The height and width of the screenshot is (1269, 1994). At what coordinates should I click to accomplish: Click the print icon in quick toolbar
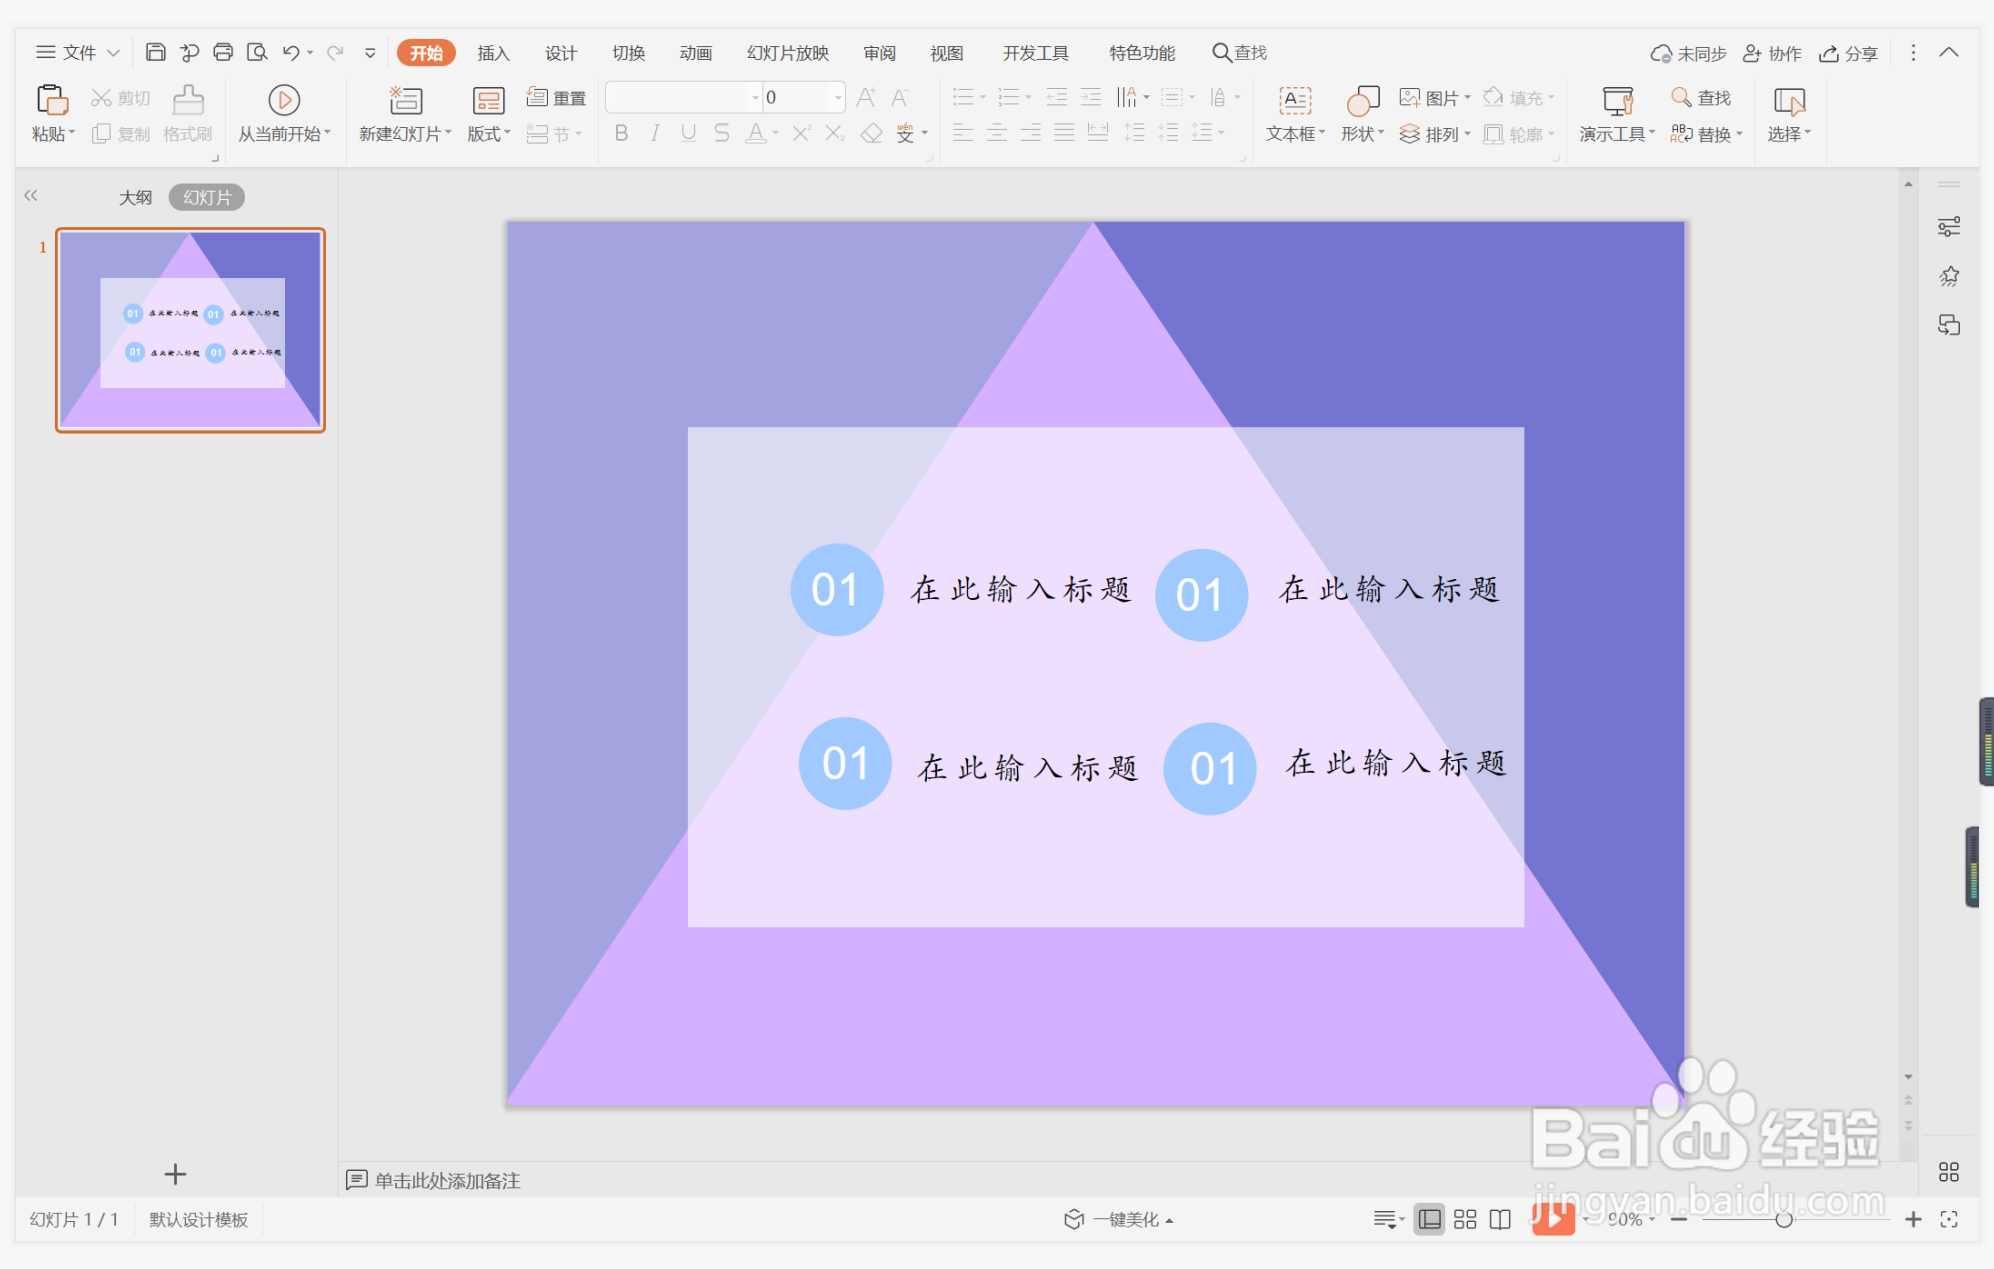tap(223, 52)
